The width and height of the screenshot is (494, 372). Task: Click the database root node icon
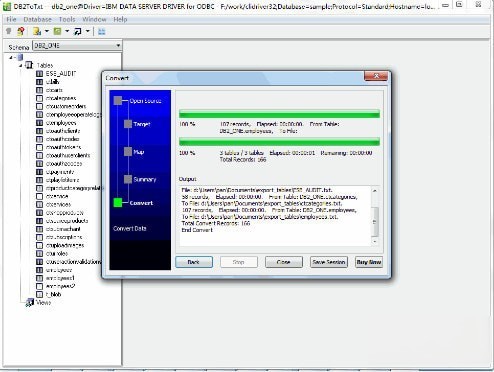pos(20,57)
